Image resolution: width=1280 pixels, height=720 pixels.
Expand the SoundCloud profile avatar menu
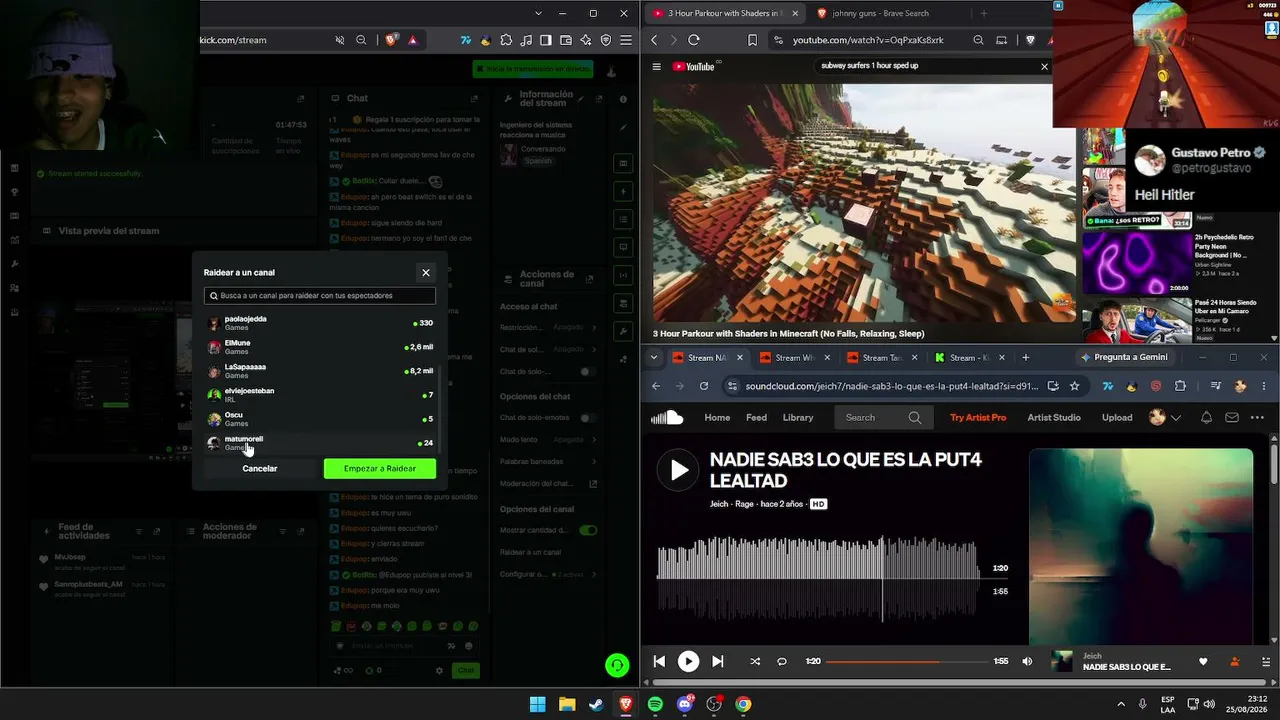click(1163, 417)
